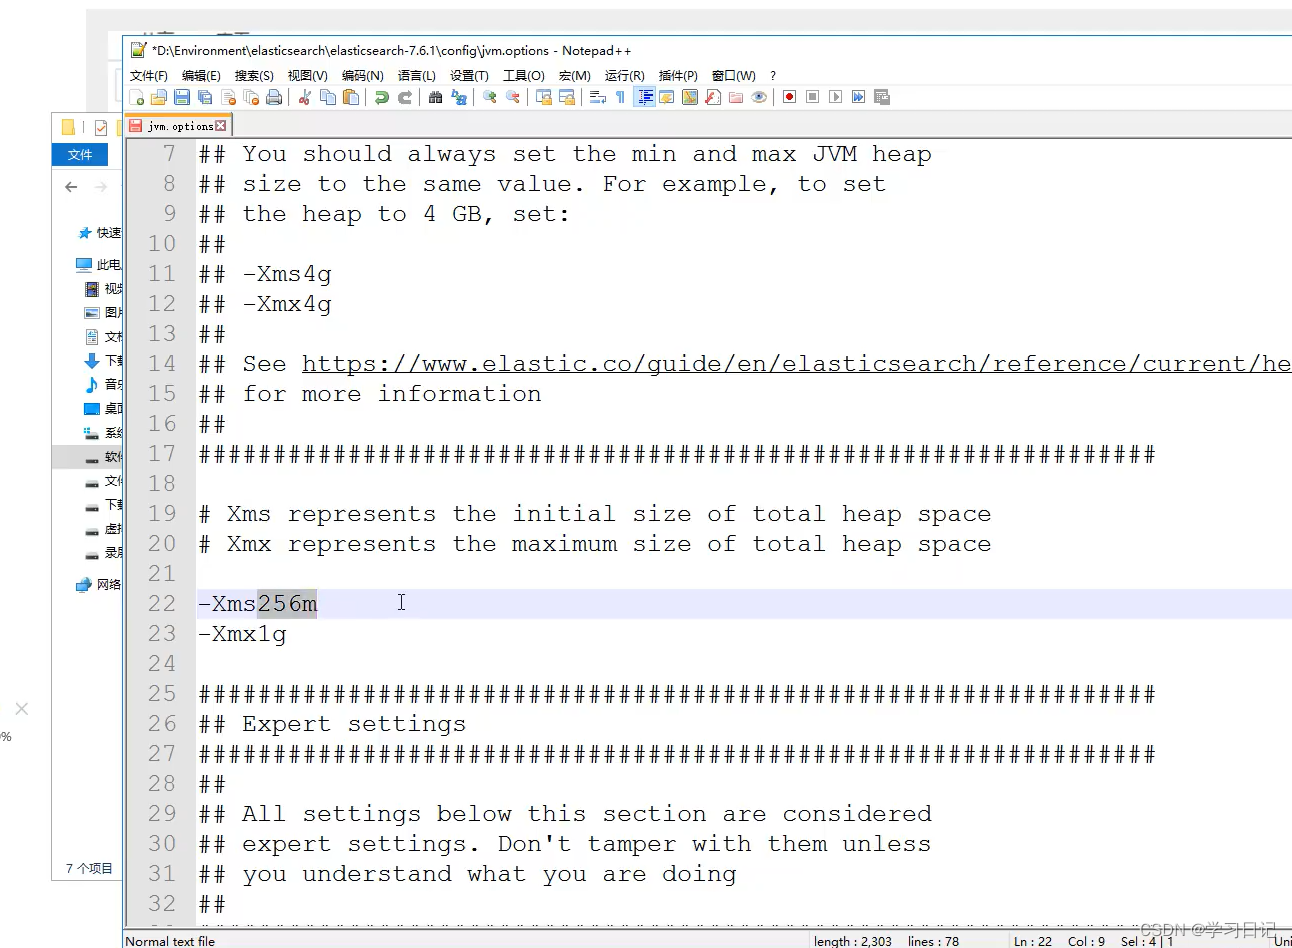Viewport: 1292px width, 948px height.
Task: Open the 编辑(E) menu
Action: 201,76
